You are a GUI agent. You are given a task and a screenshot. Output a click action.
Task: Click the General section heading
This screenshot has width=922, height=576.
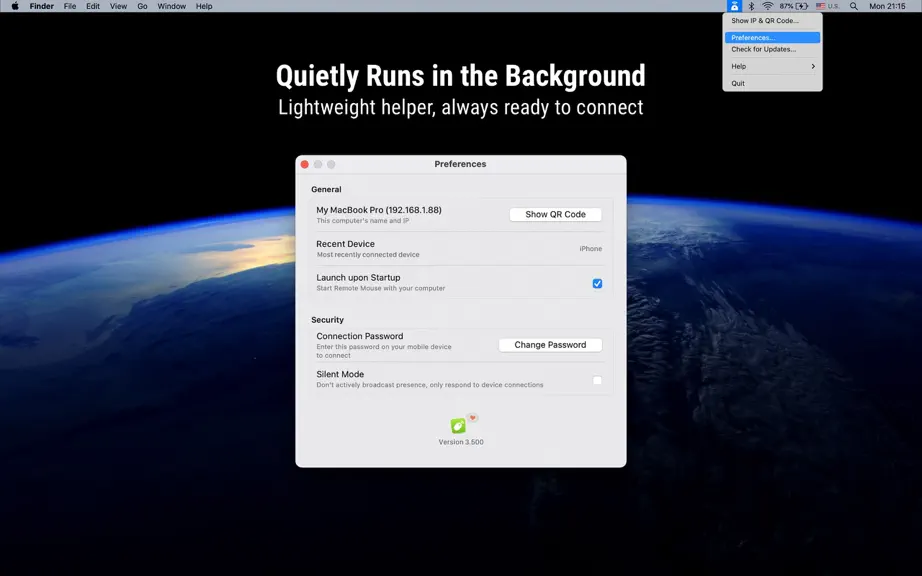[326, 189]
